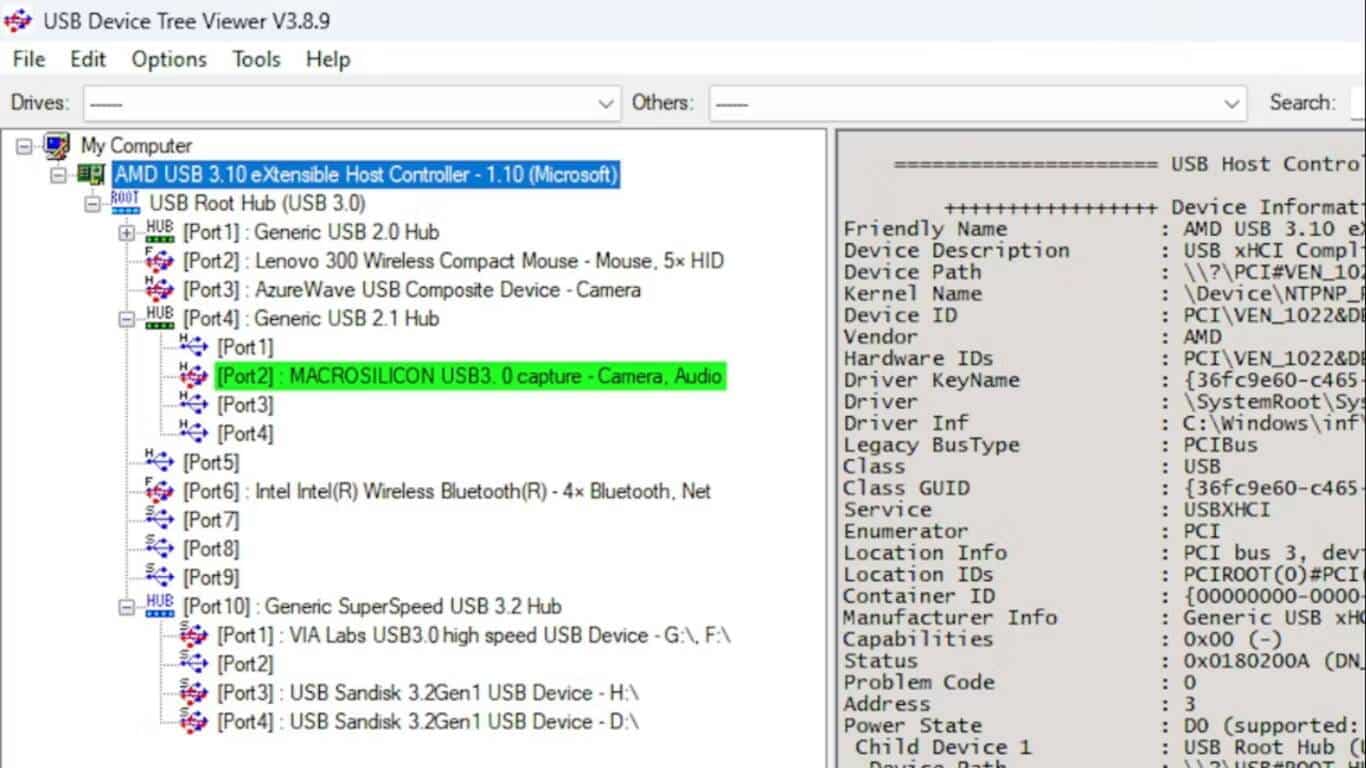Open the Drives dropdown
The width and height of the screenshot is (1366, 768).
pyautogui.click(x=606, y=103)
